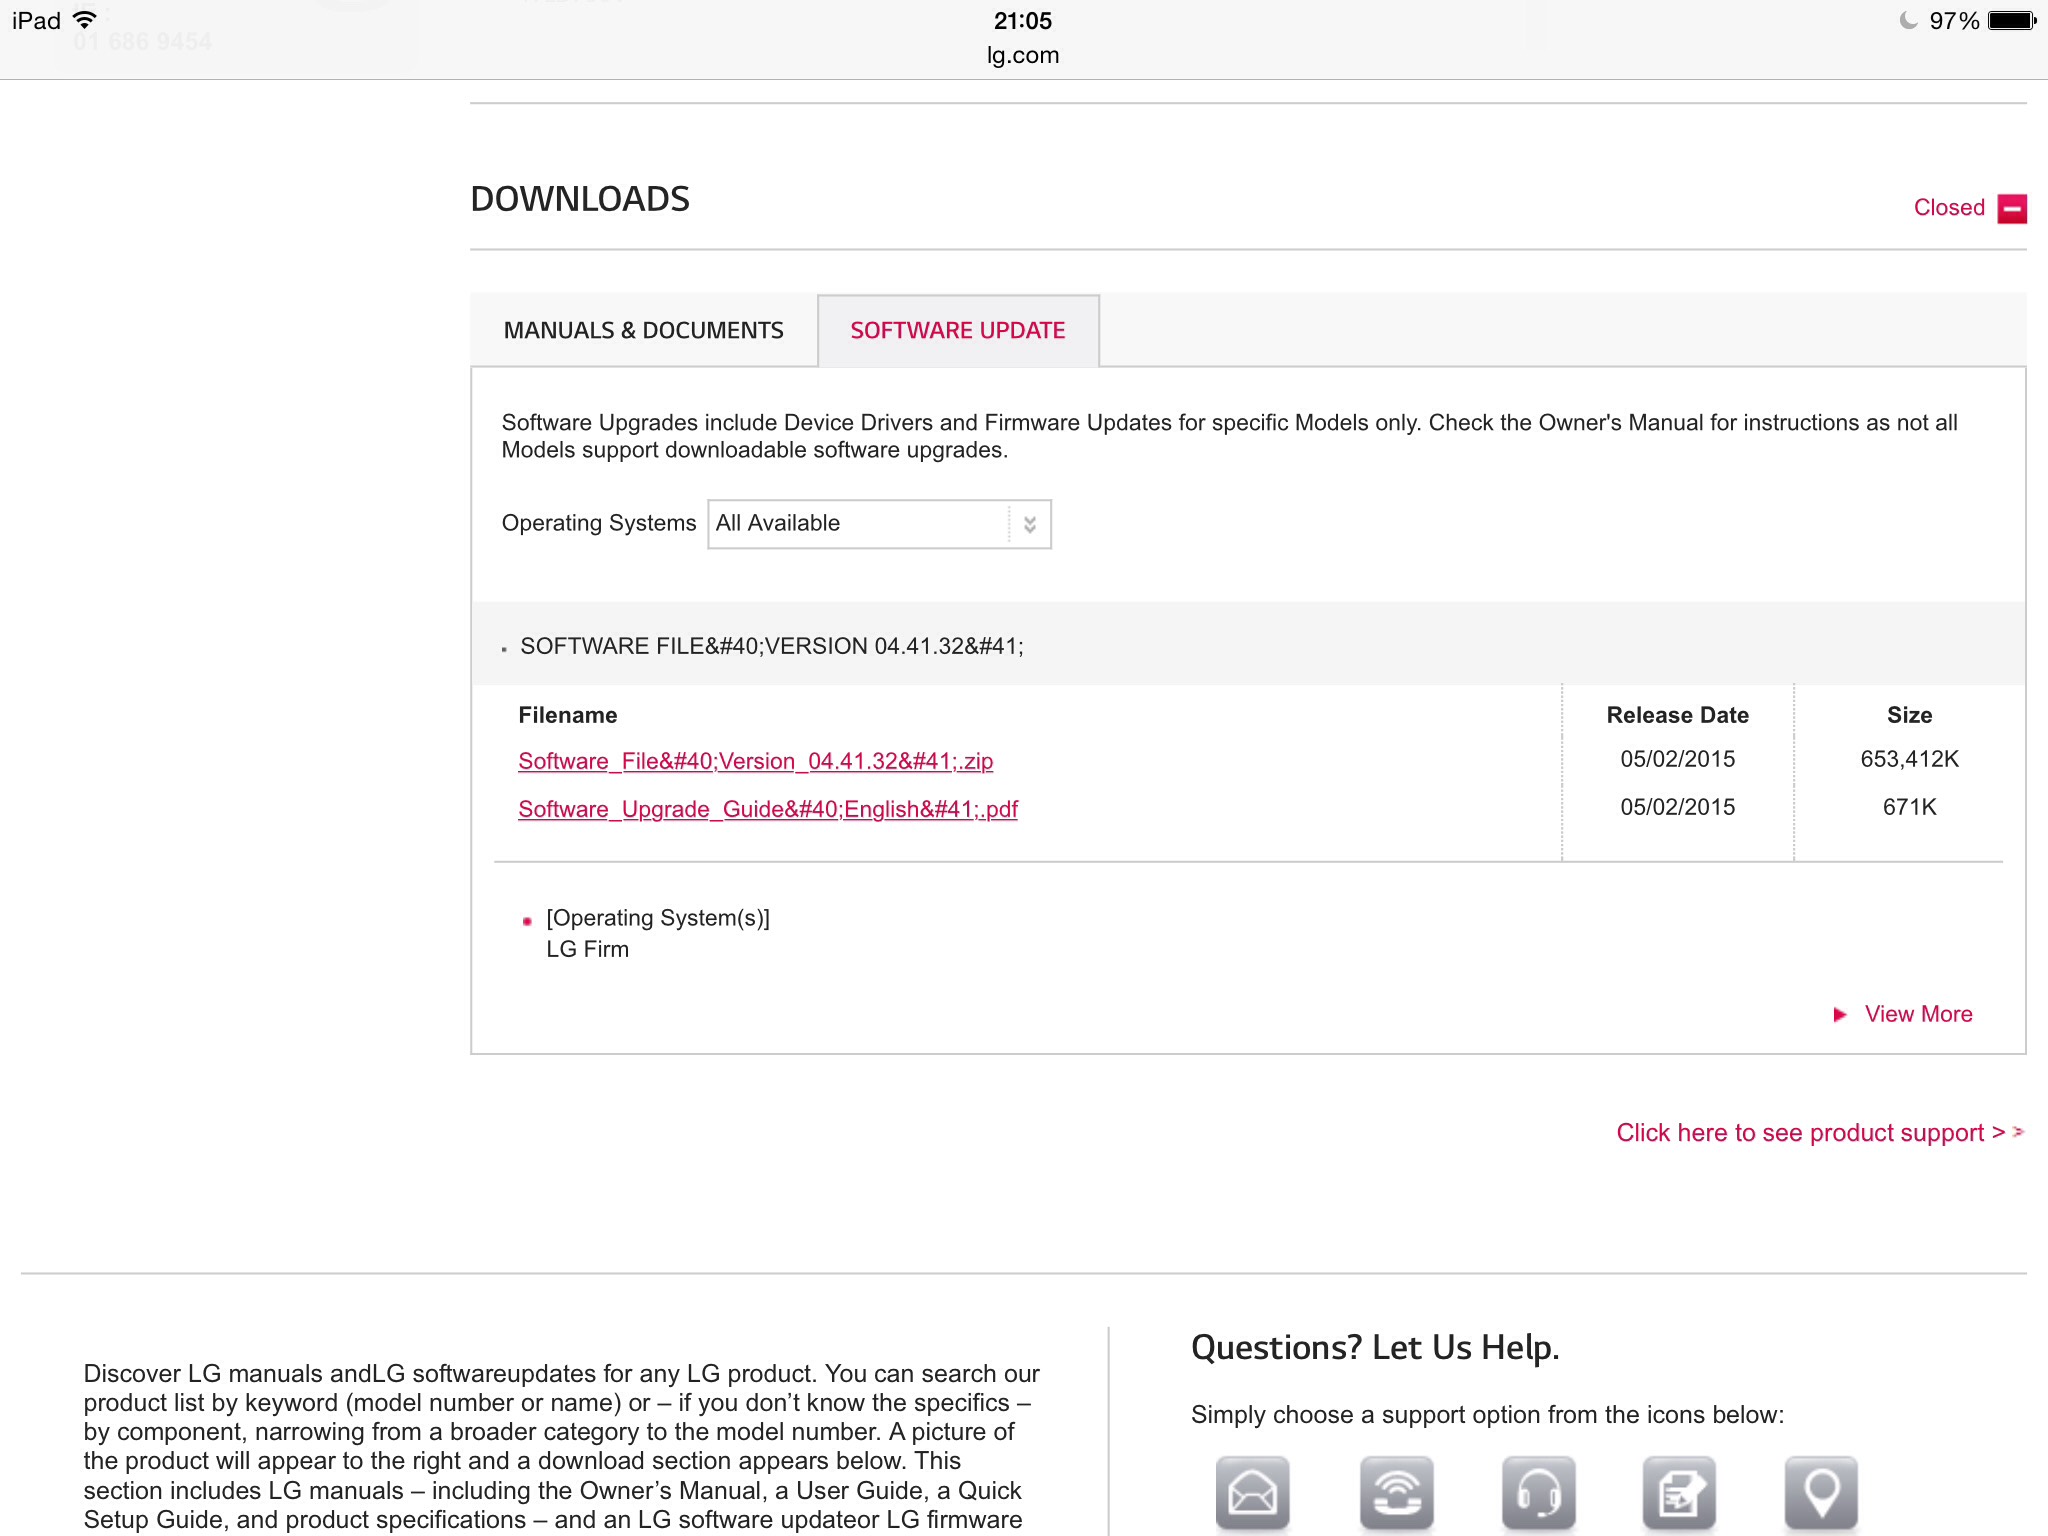This screenshot has width=2048, height=1536.
Task: Click the Size column header
Action: [1909, 716]
